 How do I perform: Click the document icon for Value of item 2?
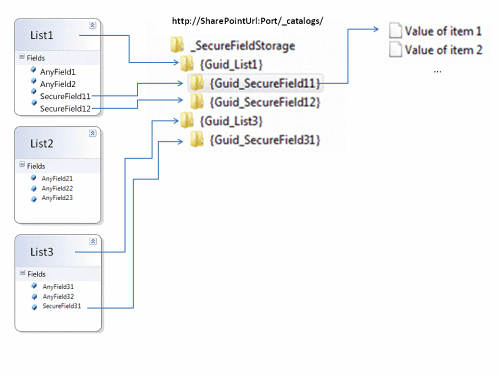tap(395, 49)
